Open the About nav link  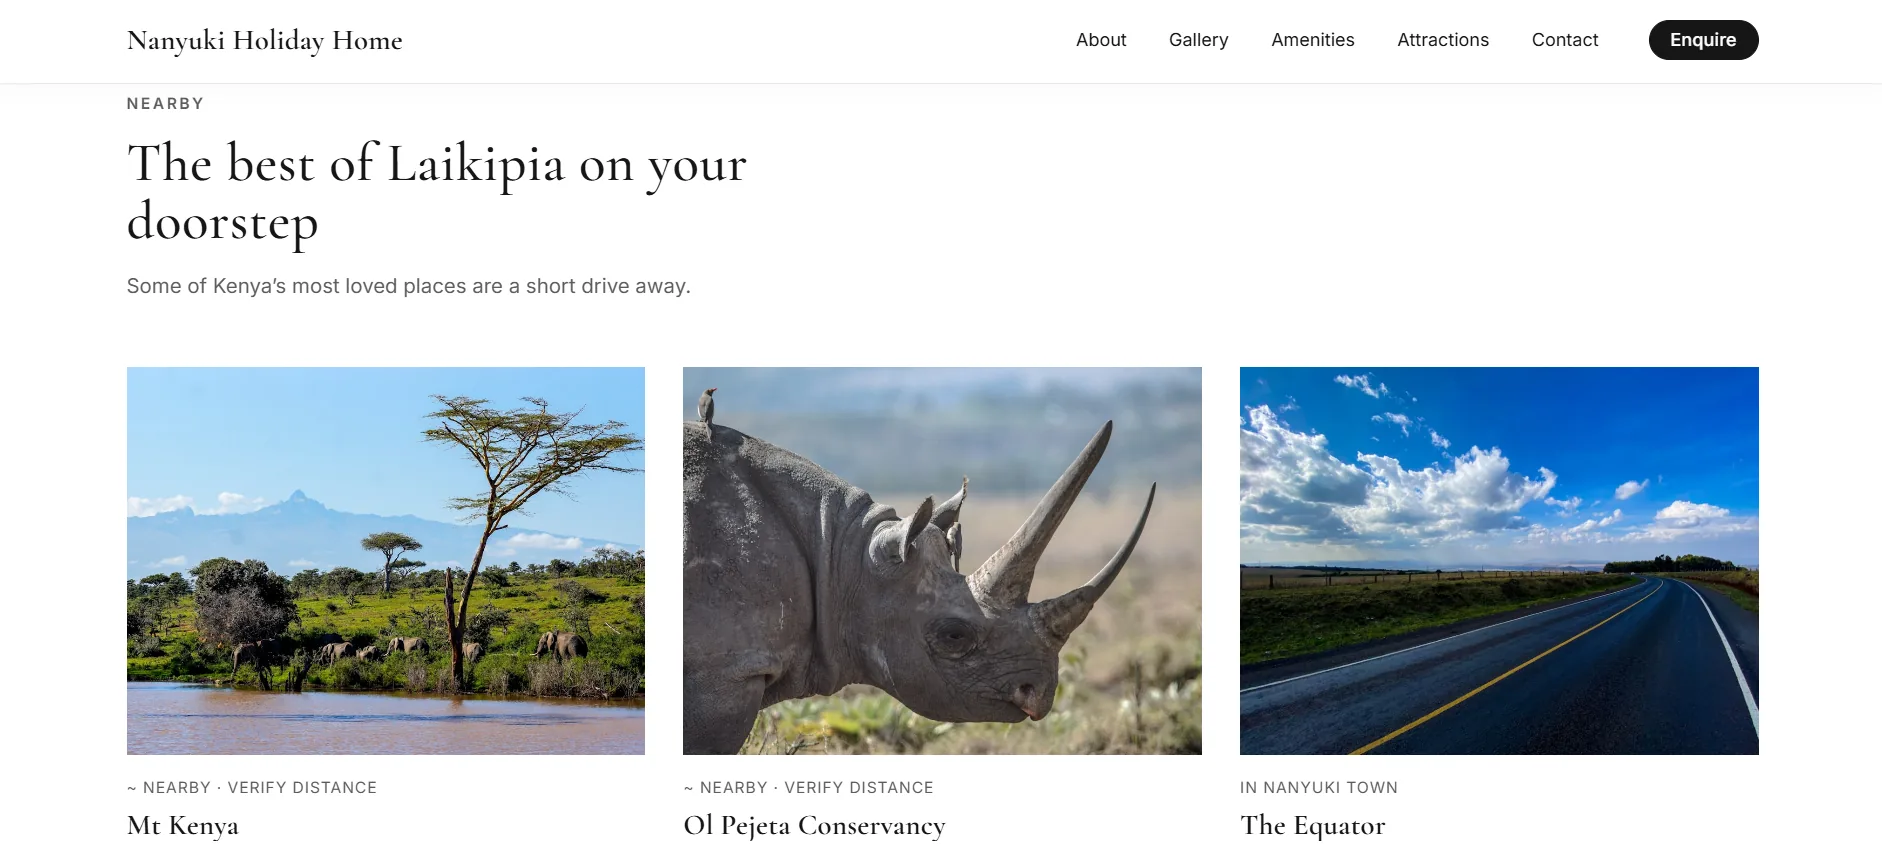click(1101, 40)
